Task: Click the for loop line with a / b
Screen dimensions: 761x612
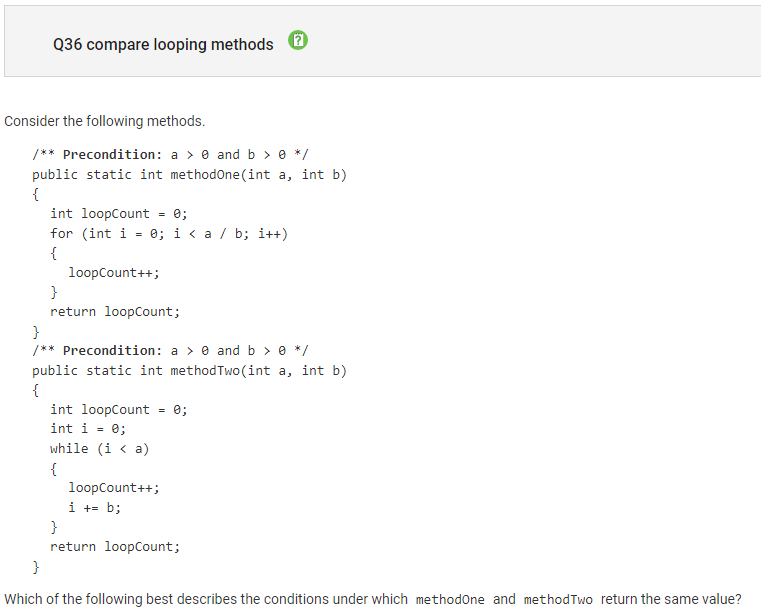Action: 169,234
